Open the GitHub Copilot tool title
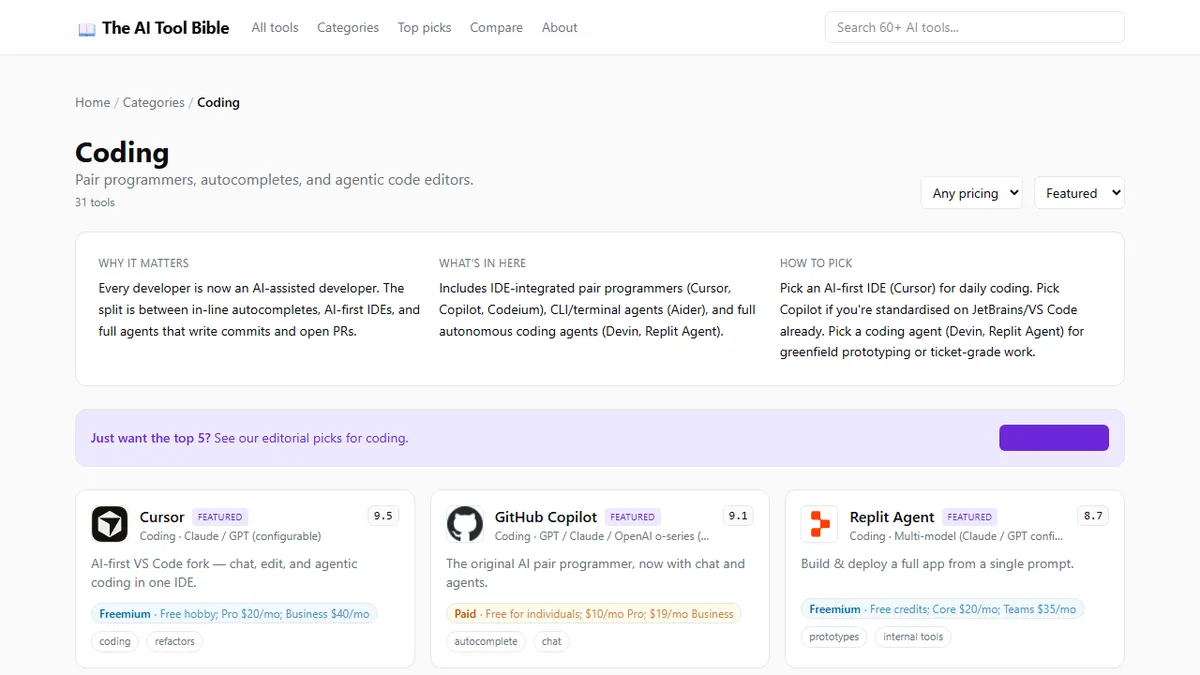Viewport: 1200px width, 675px height. point(546,517)
